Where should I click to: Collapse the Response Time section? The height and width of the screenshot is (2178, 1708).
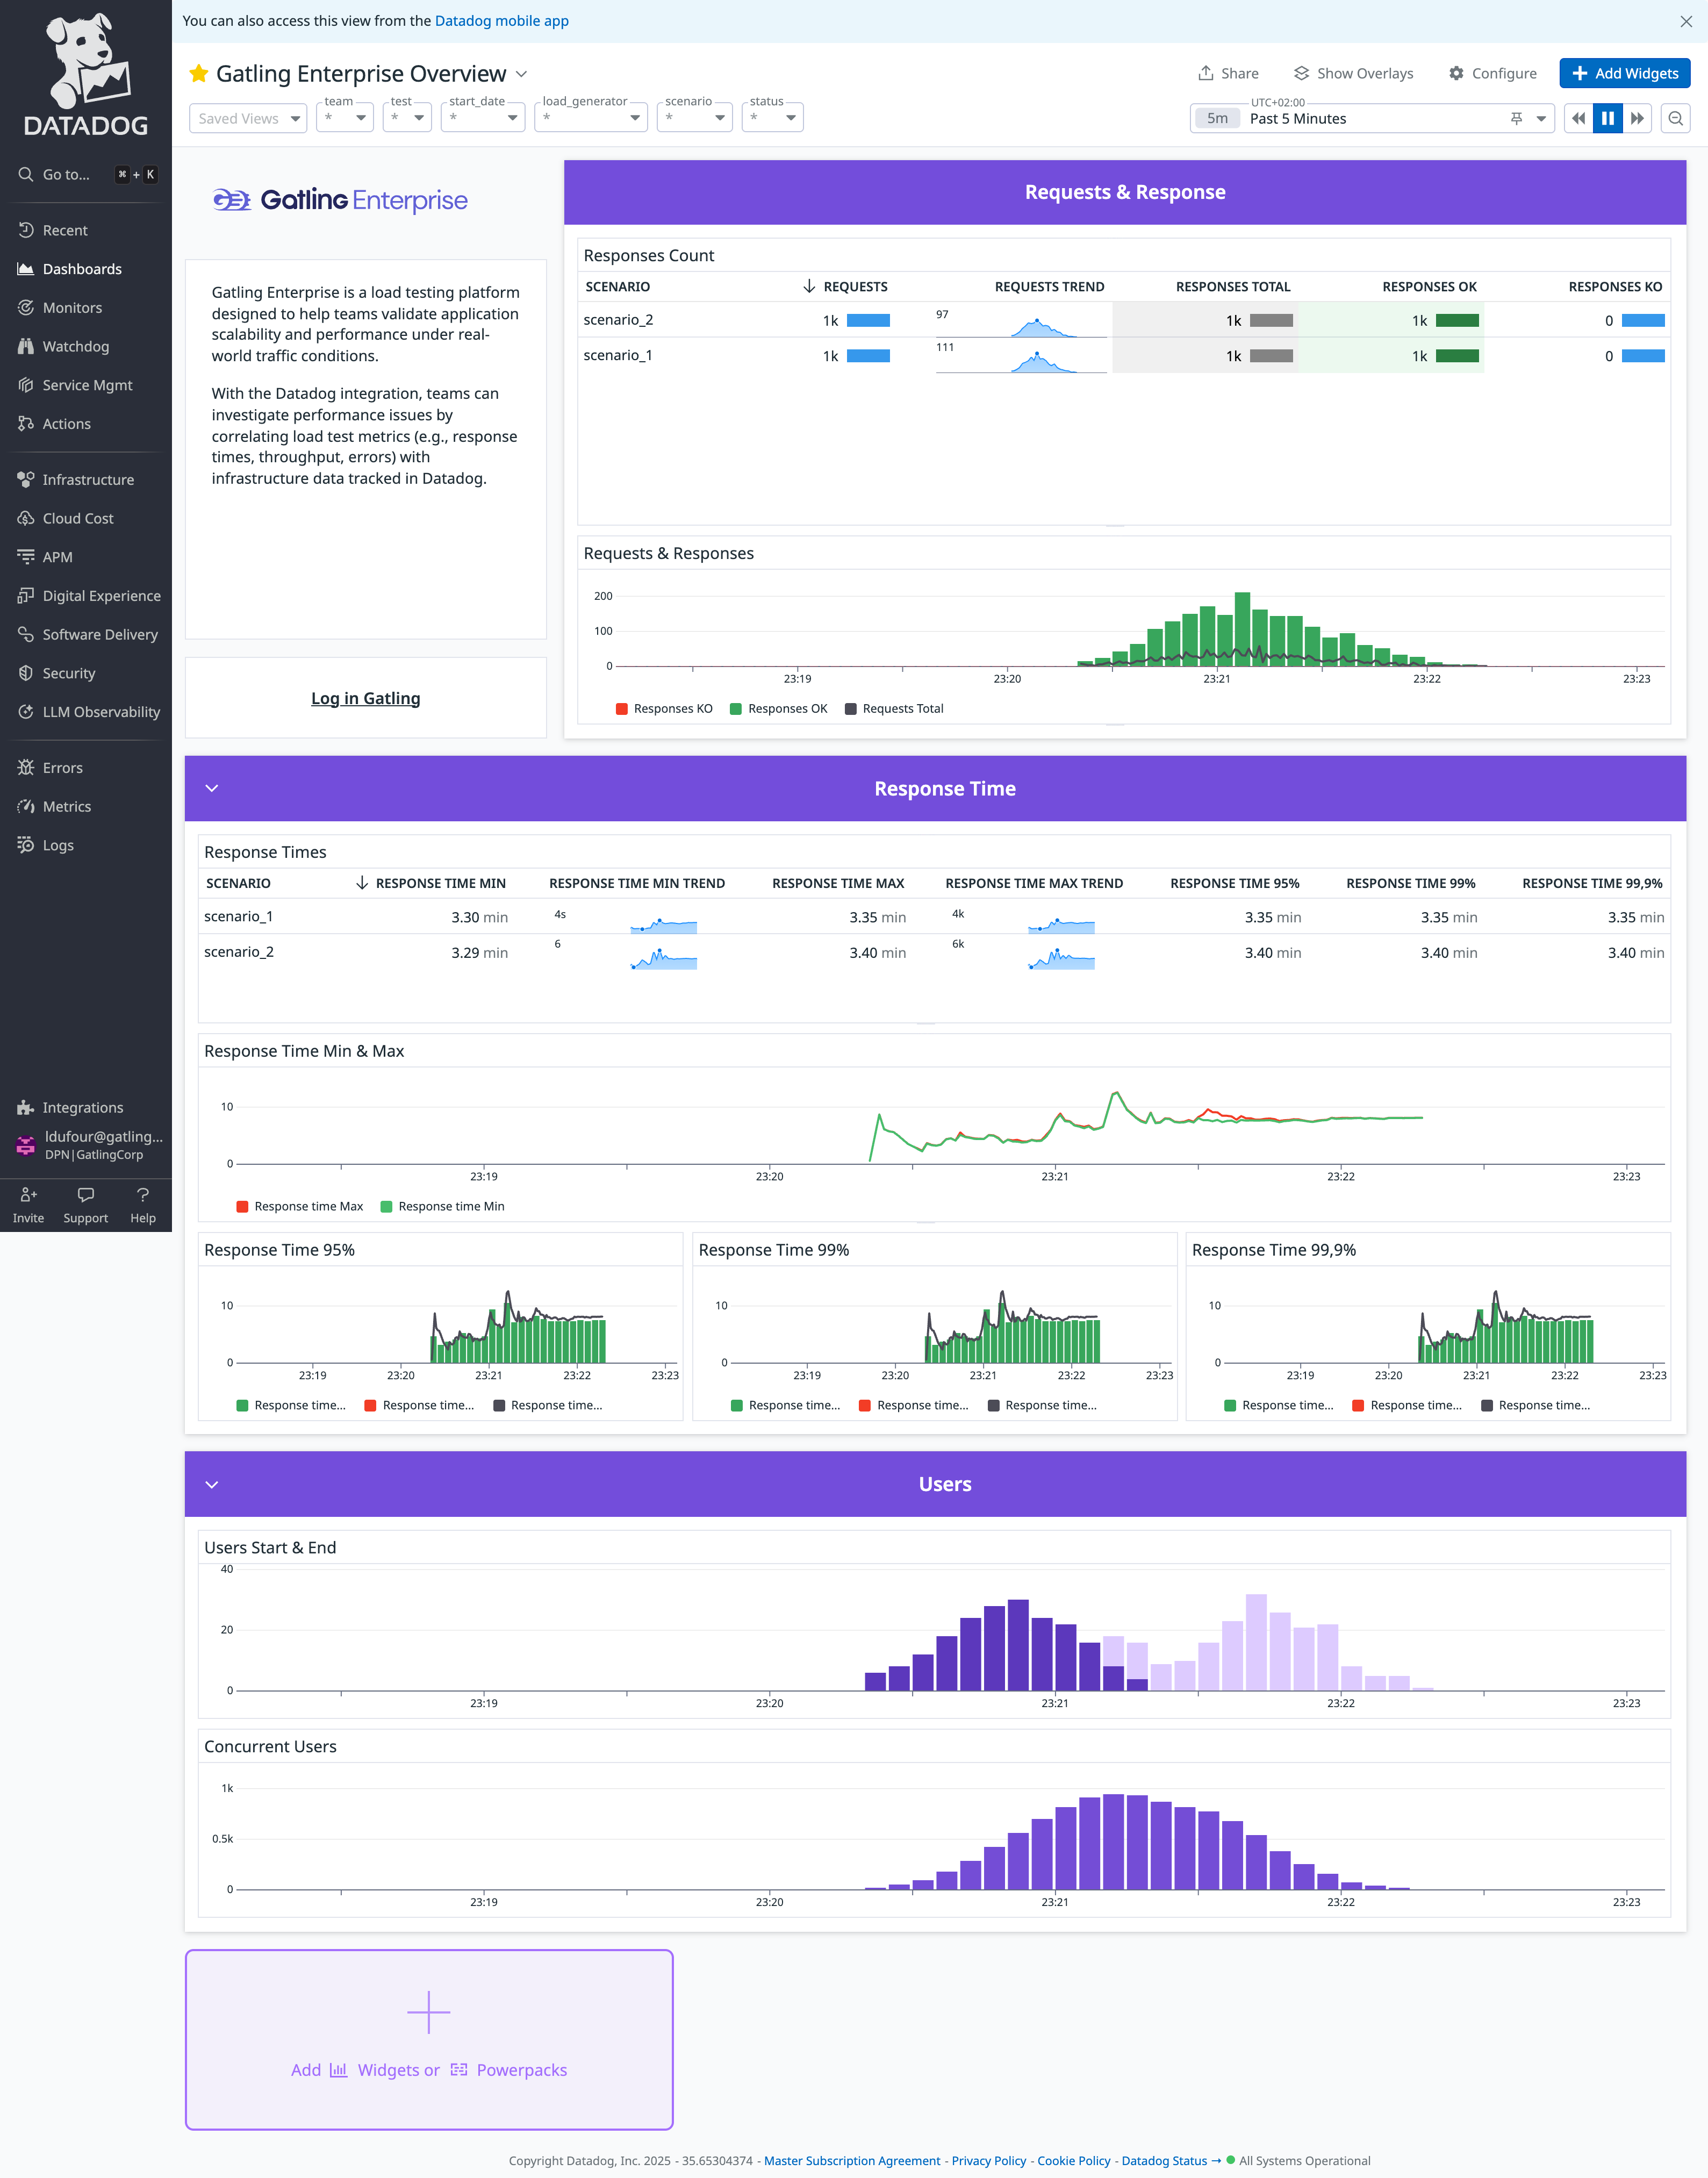click(212, 788)
